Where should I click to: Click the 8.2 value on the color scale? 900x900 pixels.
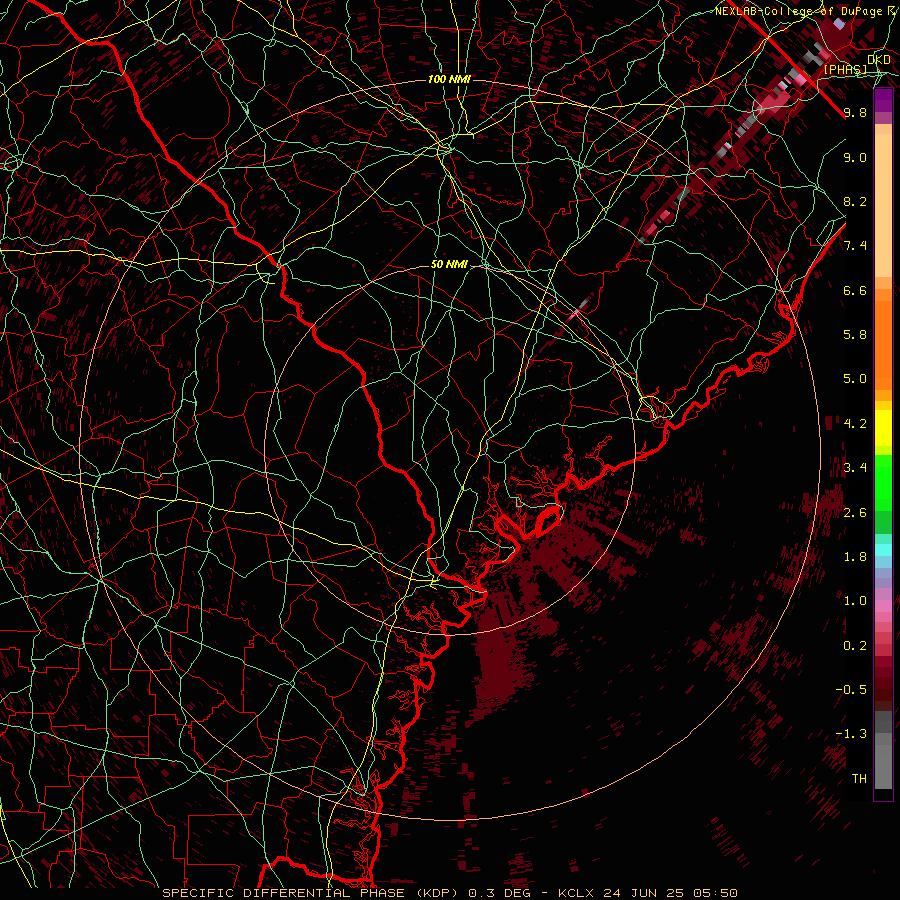[855, 201]
